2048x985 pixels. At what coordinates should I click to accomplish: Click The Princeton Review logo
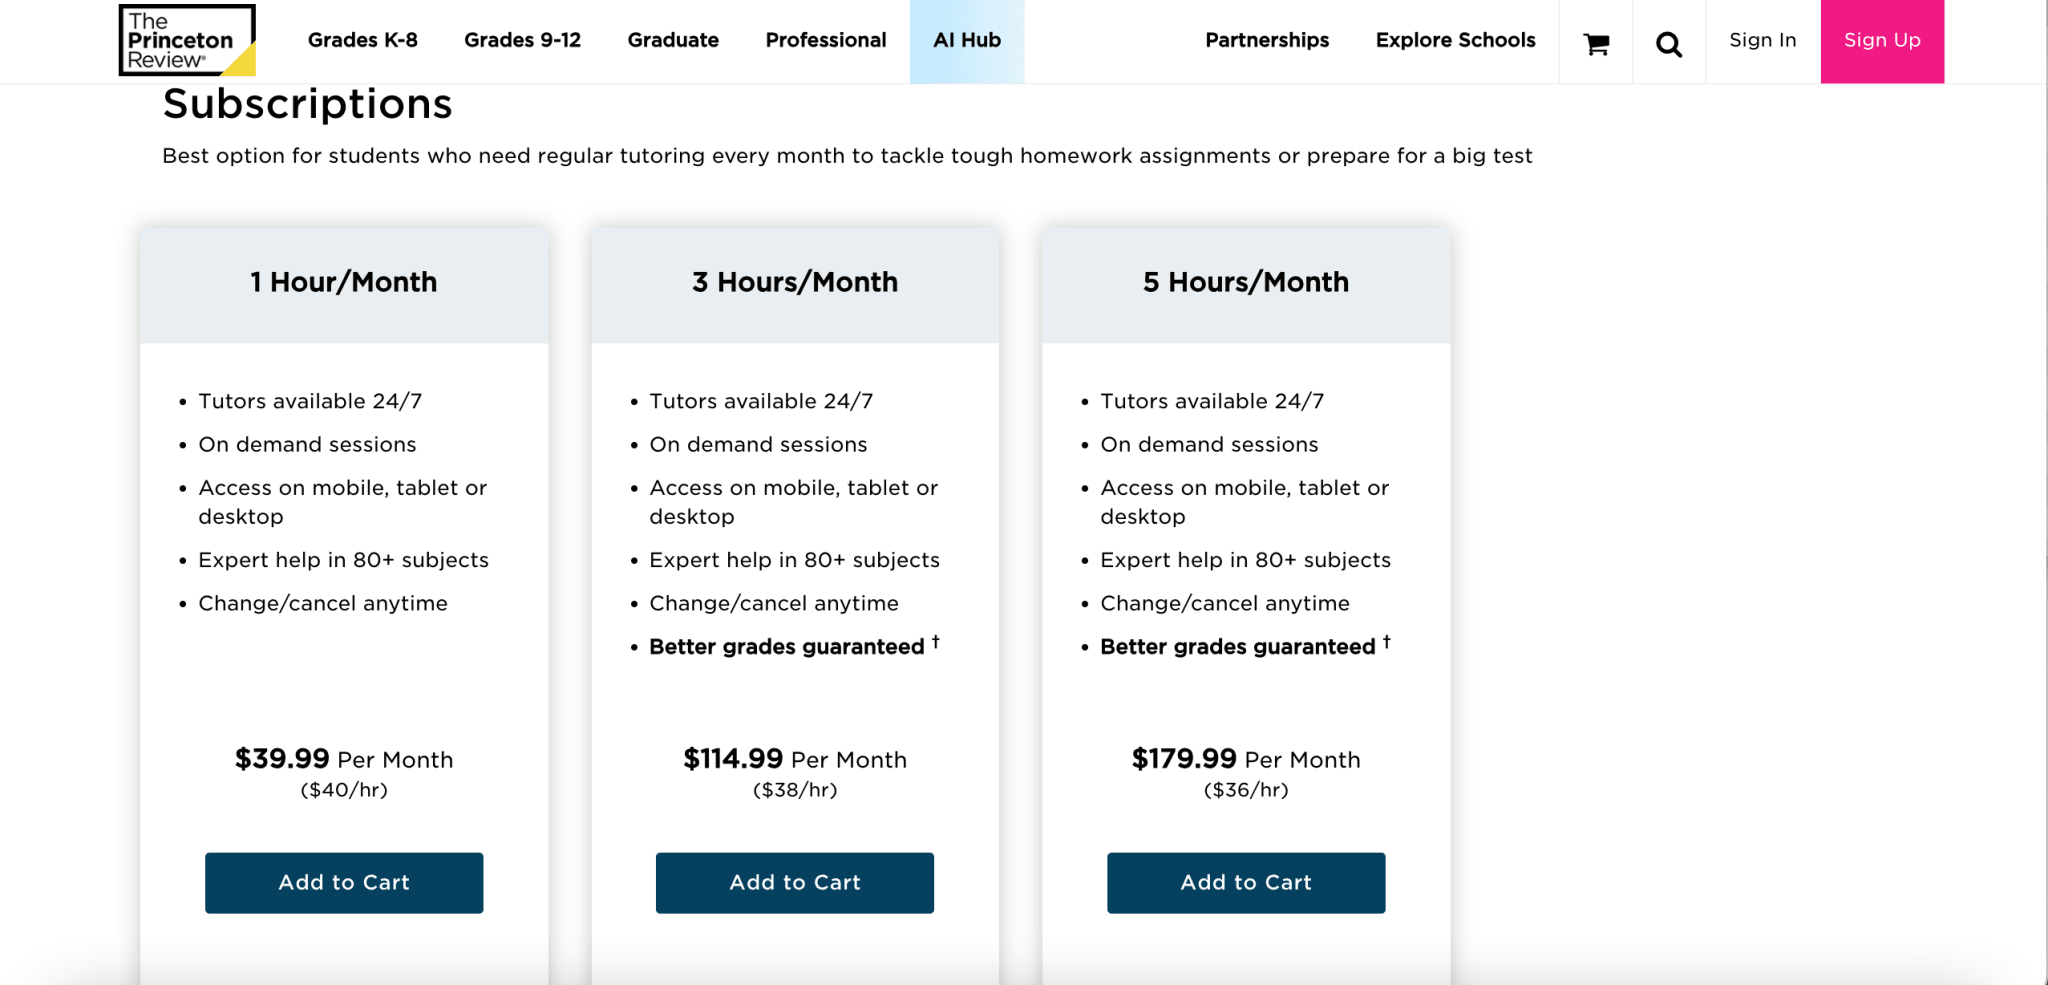186,41
